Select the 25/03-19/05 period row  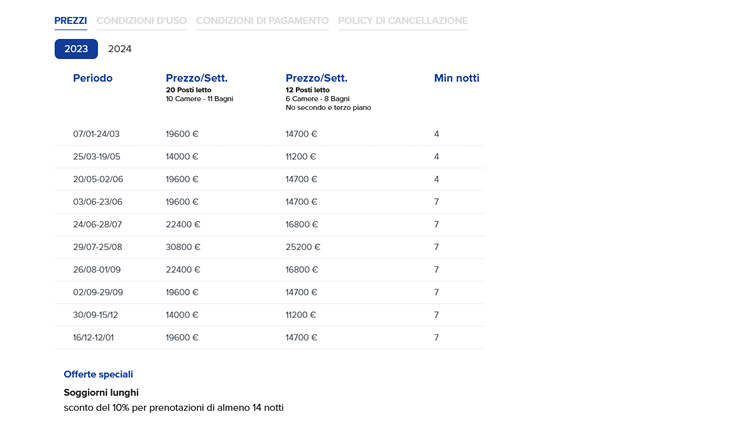coord(270,157)
